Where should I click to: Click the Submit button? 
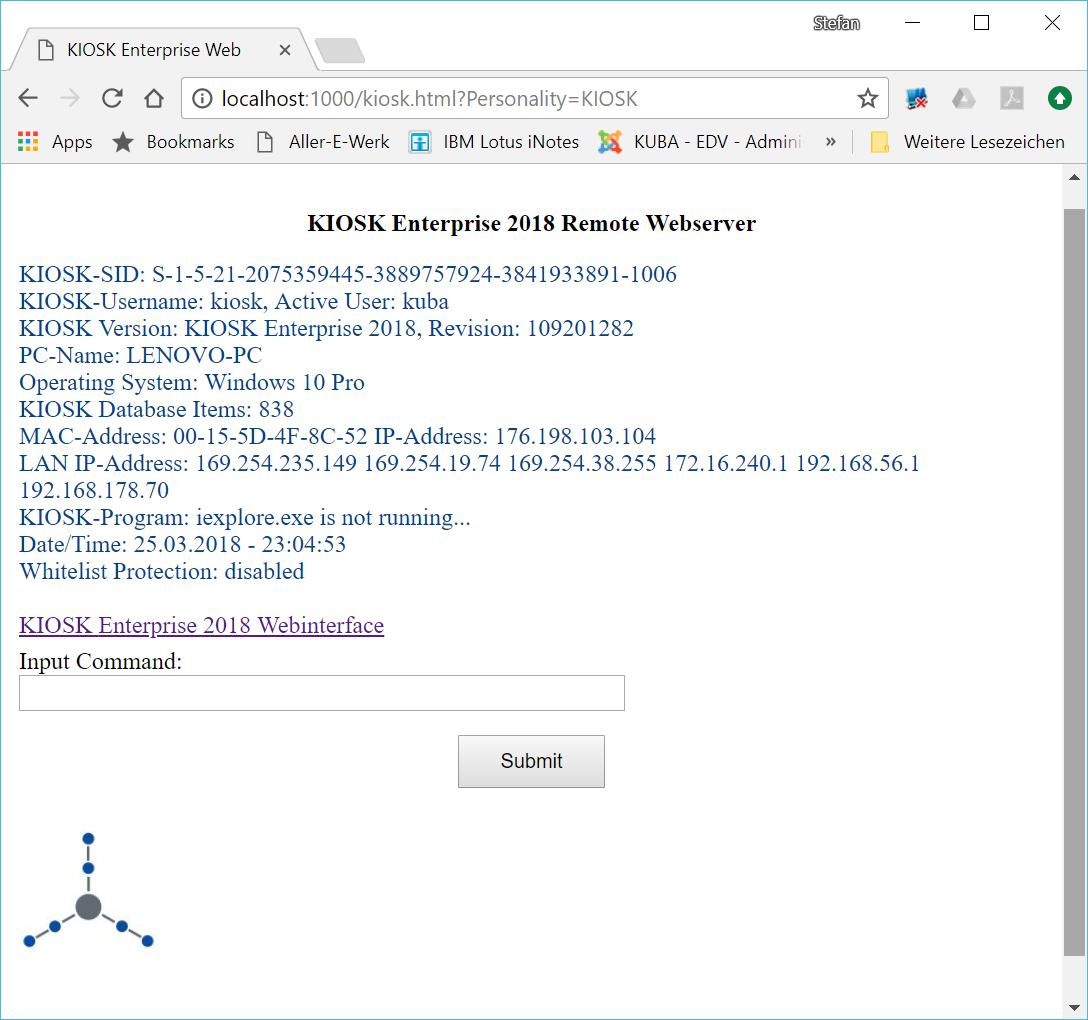click(x=531, y=761)
